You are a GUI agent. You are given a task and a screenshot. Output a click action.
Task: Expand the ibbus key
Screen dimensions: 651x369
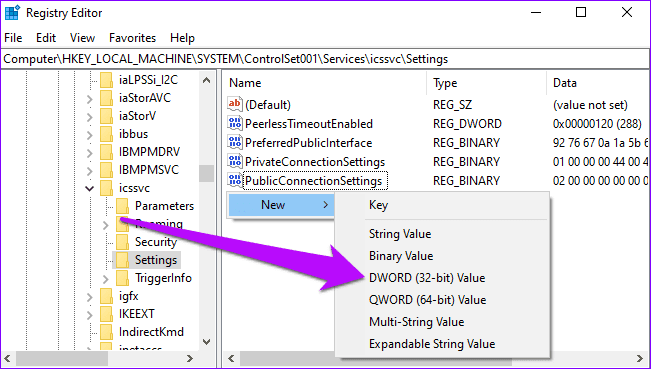[x=90, y=135]
